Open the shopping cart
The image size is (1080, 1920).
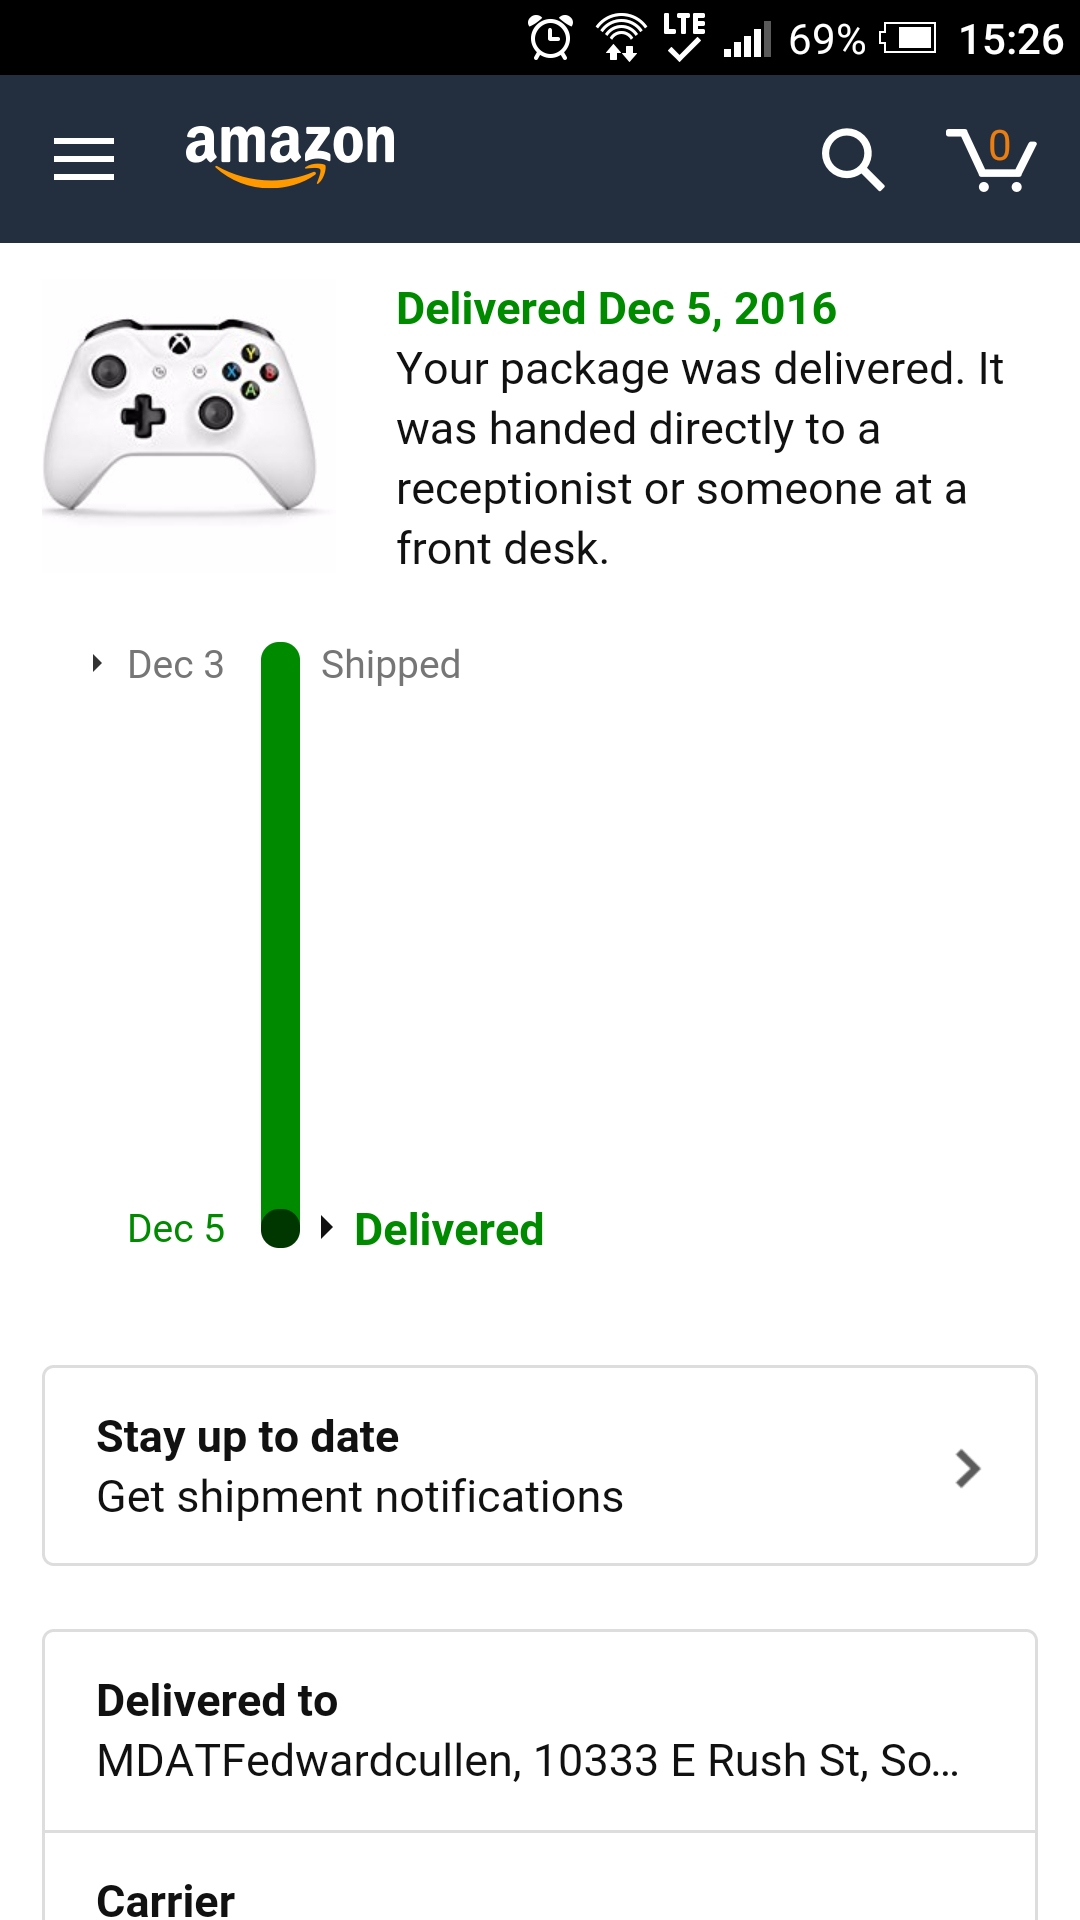click(991, 159)
